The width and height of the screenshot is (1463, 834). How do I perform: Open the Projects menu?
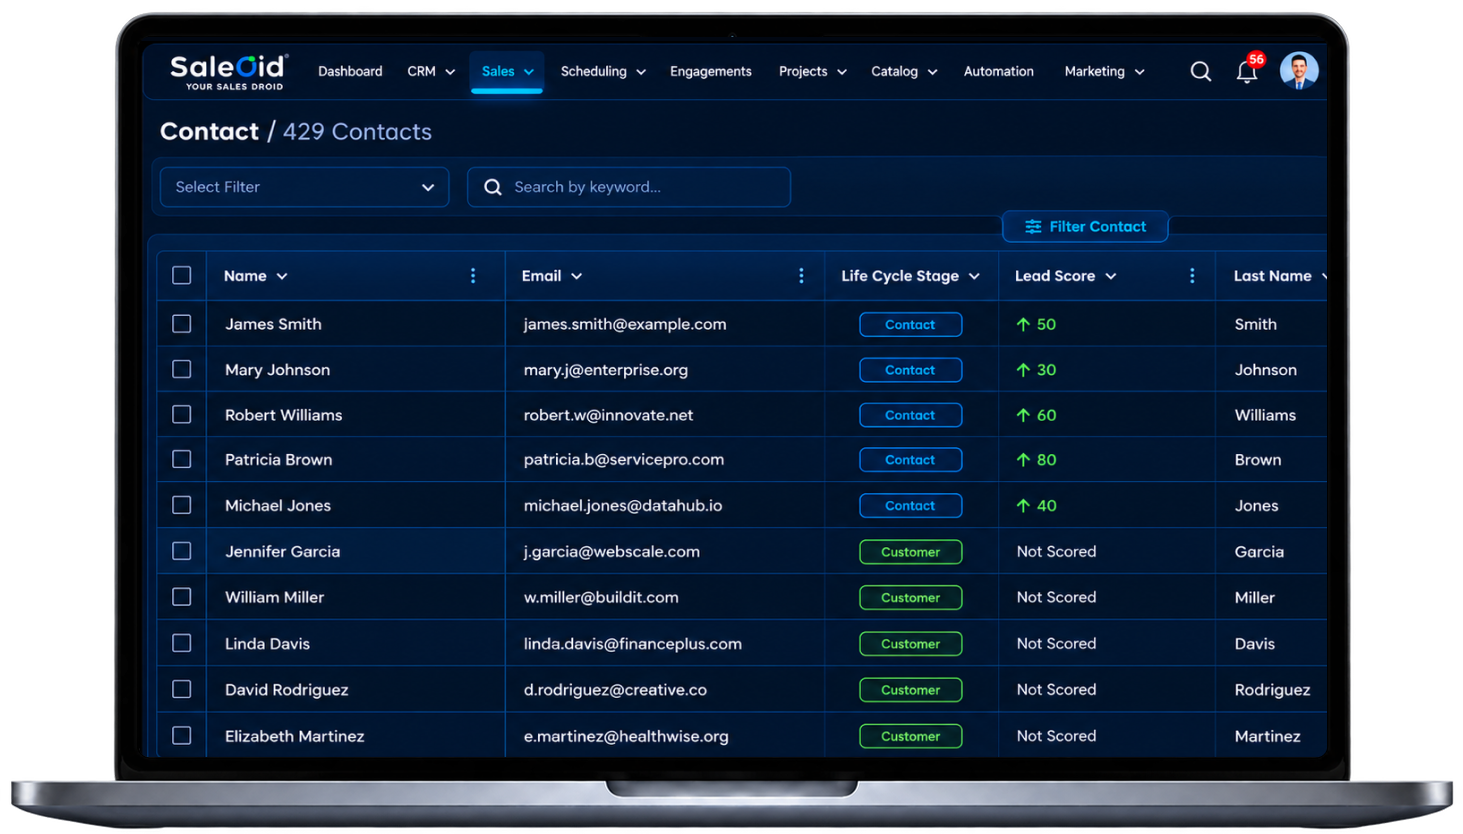[x=813, y=72]
